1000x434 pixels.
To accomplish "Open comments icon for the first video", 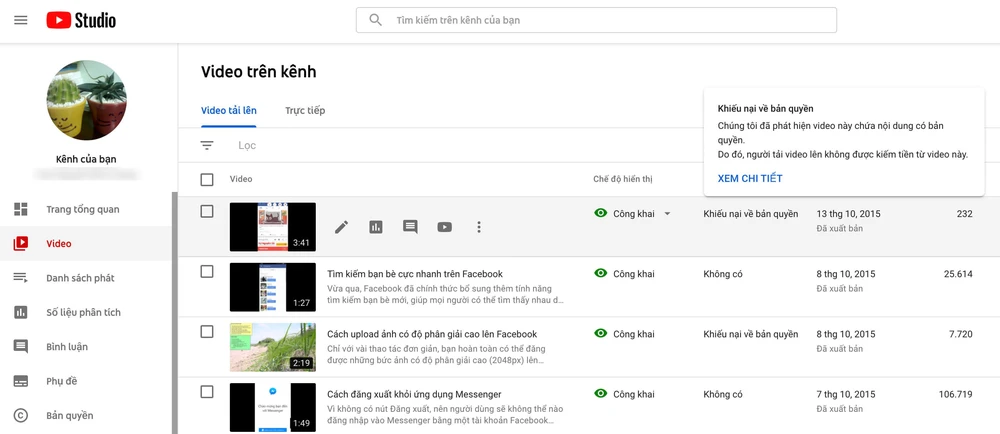I will (x=410, y=227).
